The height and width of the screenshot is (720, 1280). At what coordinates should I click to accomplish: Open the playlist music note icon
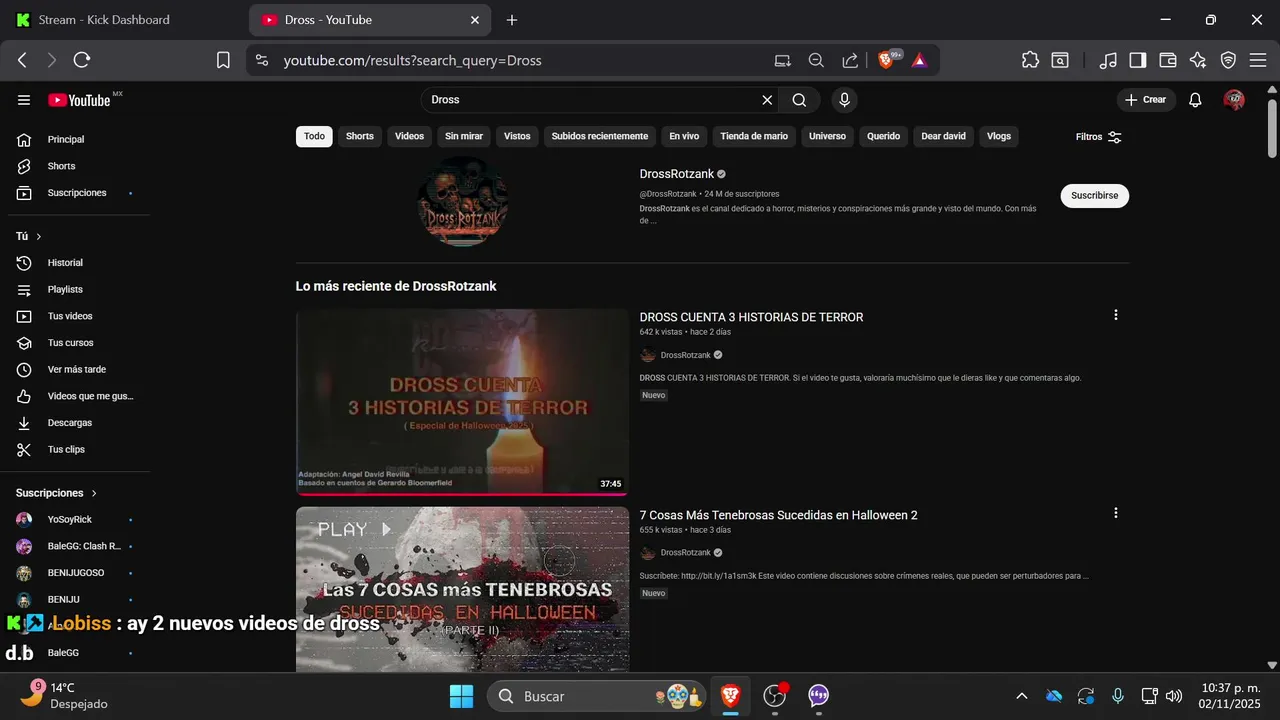pos(1108,60)
